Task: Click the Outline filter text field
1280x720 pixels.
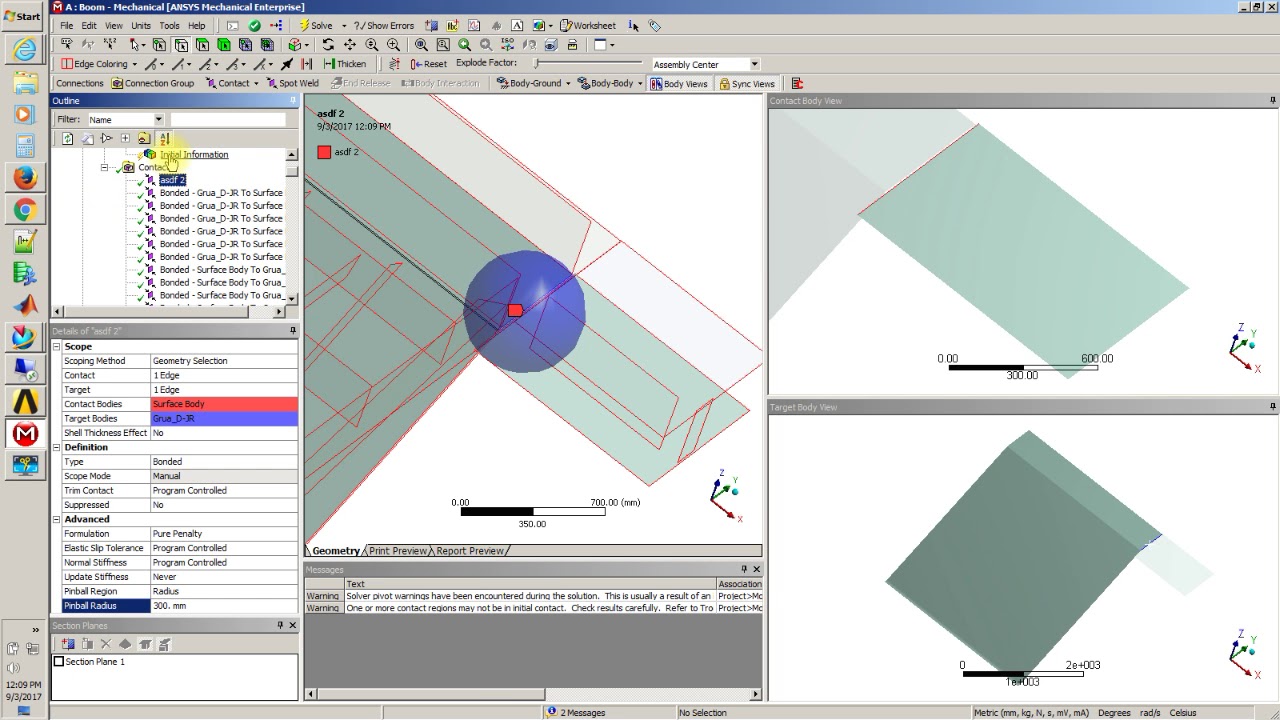Action: pyautogui.click(x=228, y=120)
